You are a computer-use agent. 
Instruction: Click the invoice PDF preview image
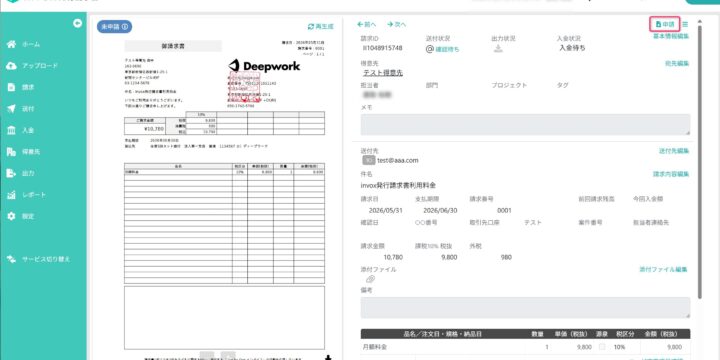(x=224, y=197)
